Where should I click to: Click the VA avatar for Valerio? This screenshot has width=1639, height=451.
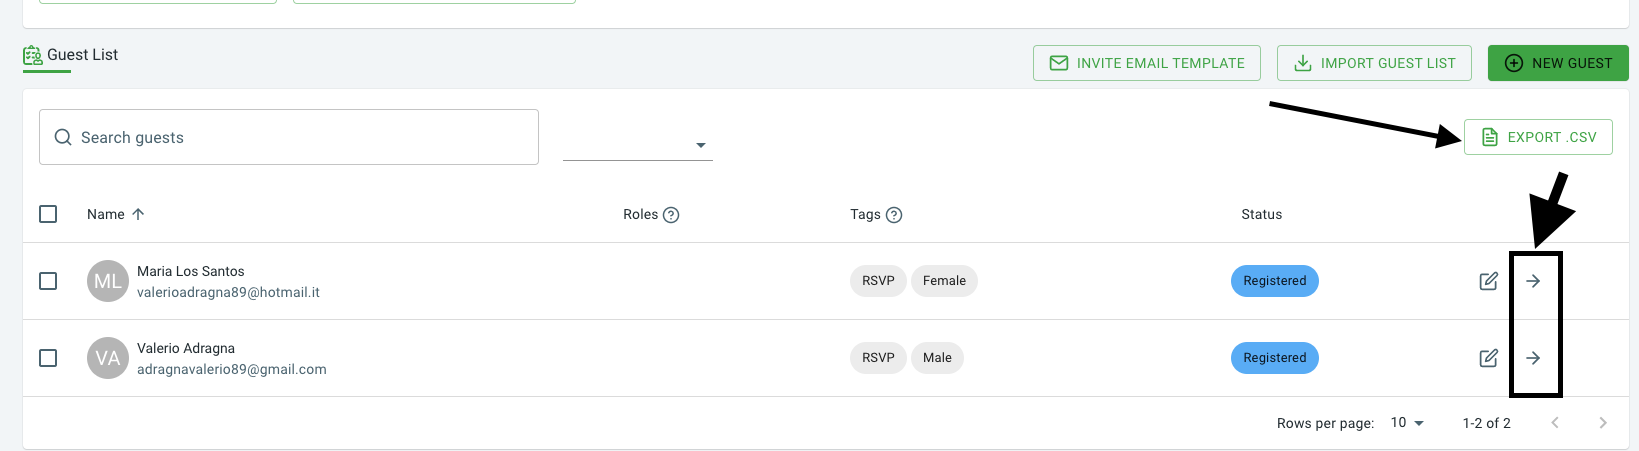108,358
